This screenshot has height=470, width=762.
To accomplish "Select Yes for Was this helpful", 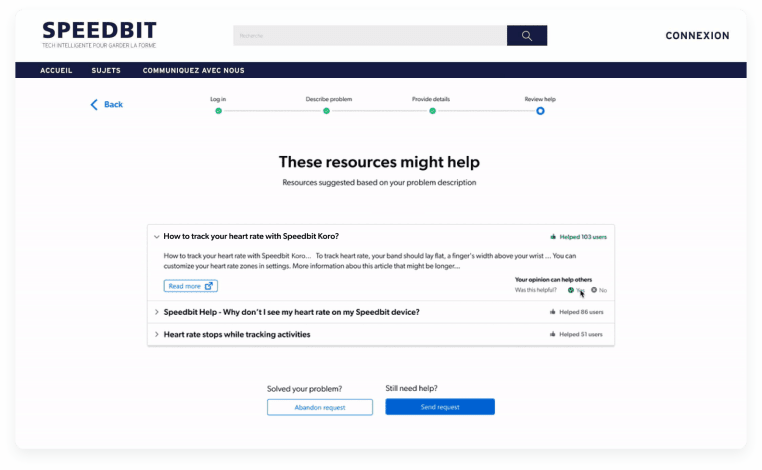I will pos(571,290).
